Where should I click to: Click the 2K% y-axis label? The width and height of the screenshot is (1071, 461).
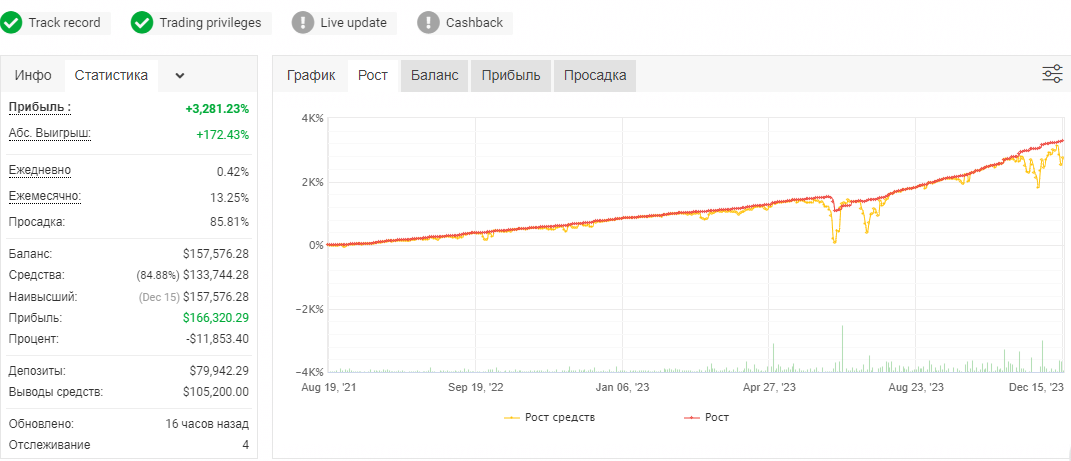[312, 182]
